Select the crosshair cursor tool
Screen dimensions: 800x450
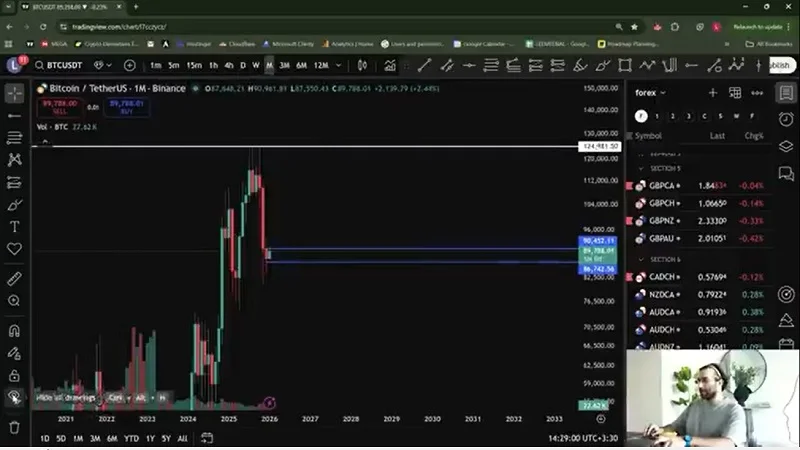(x=14, y=93)
